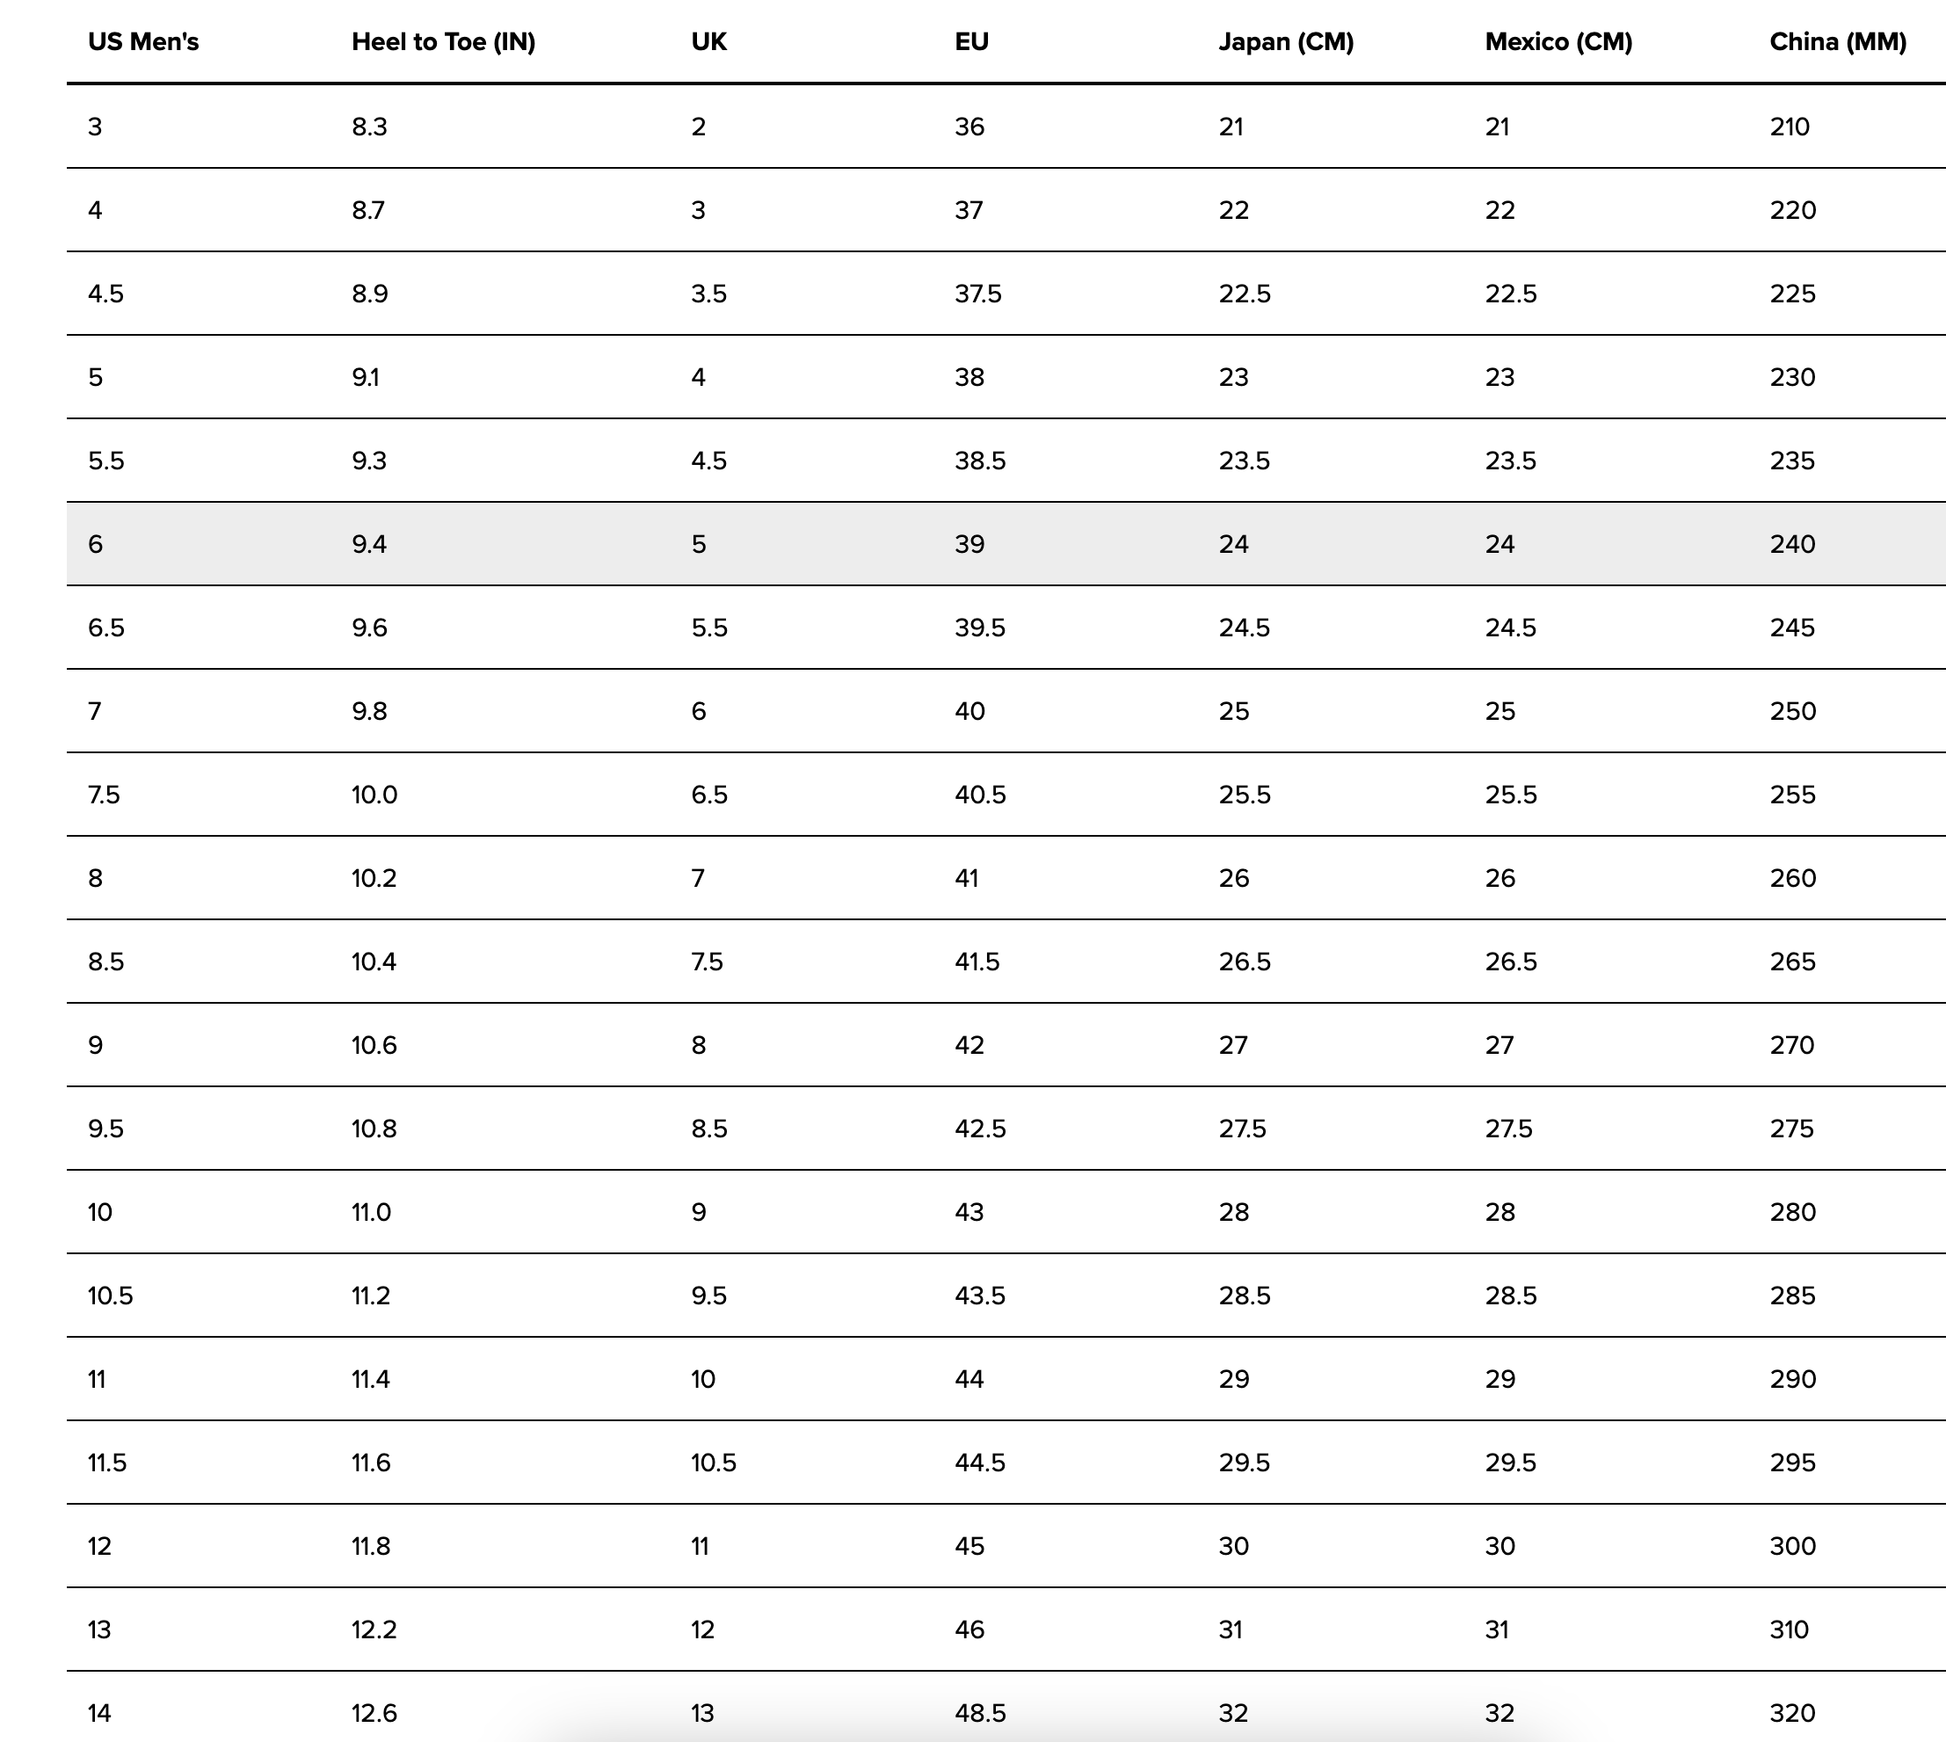
Task: Click the EU column header
Action: (x=971, y=42)
